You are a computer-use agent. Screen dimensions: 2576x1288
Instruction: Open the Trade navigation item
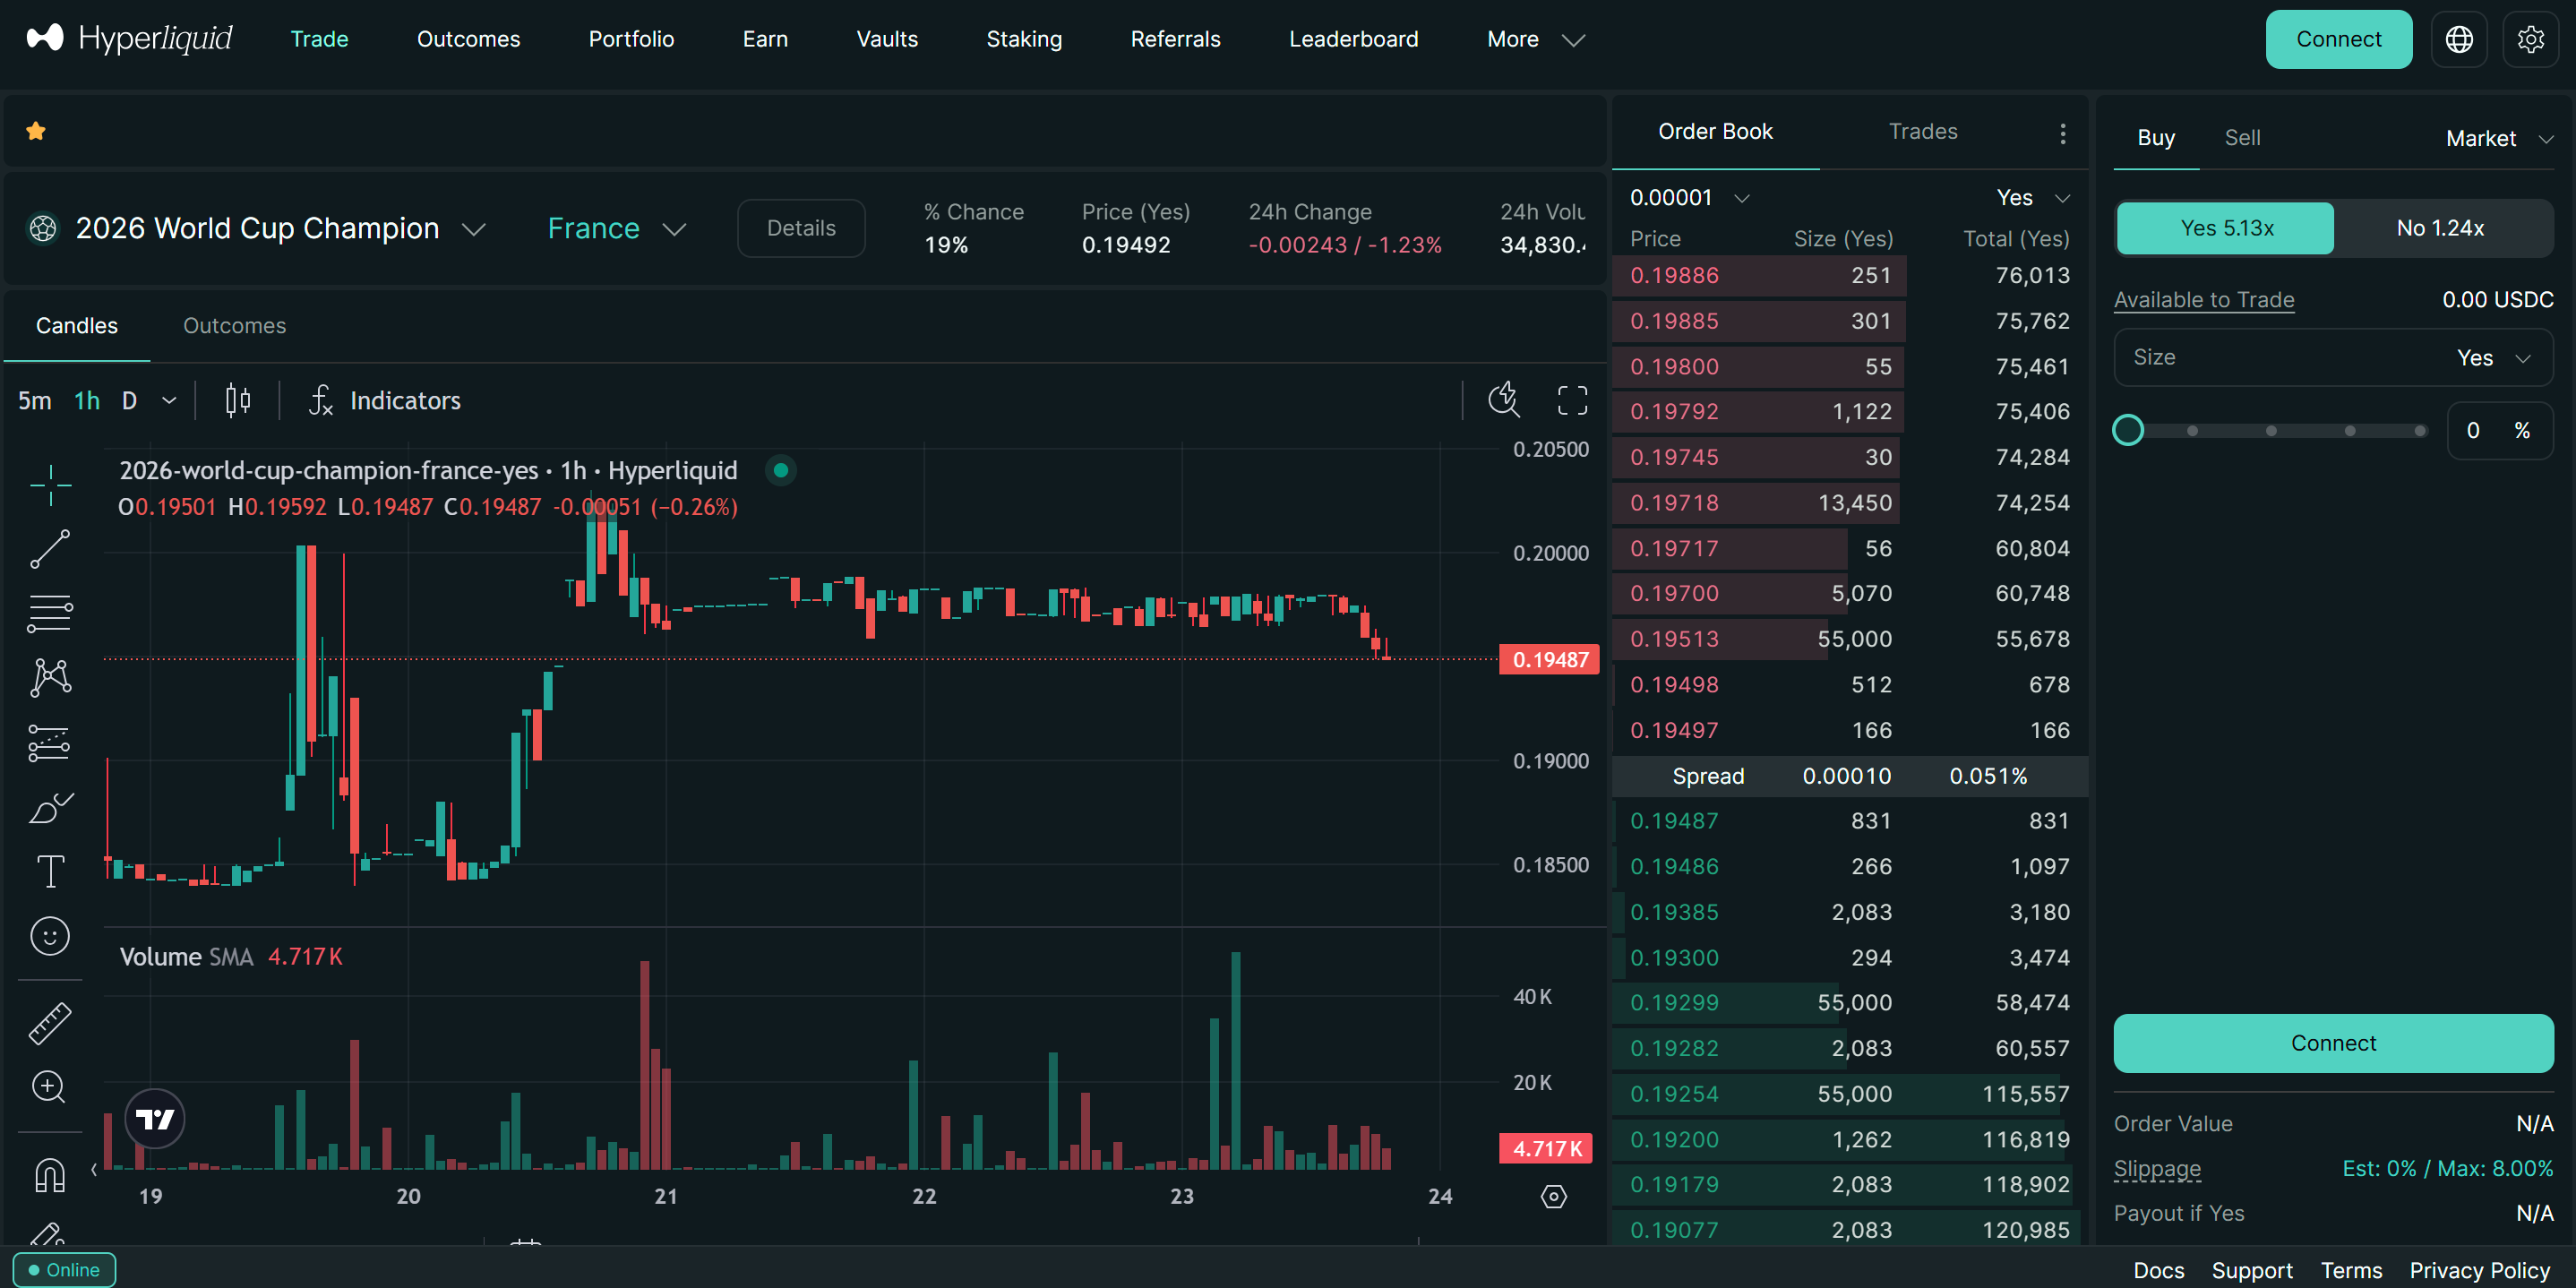[x=319, y=39]
